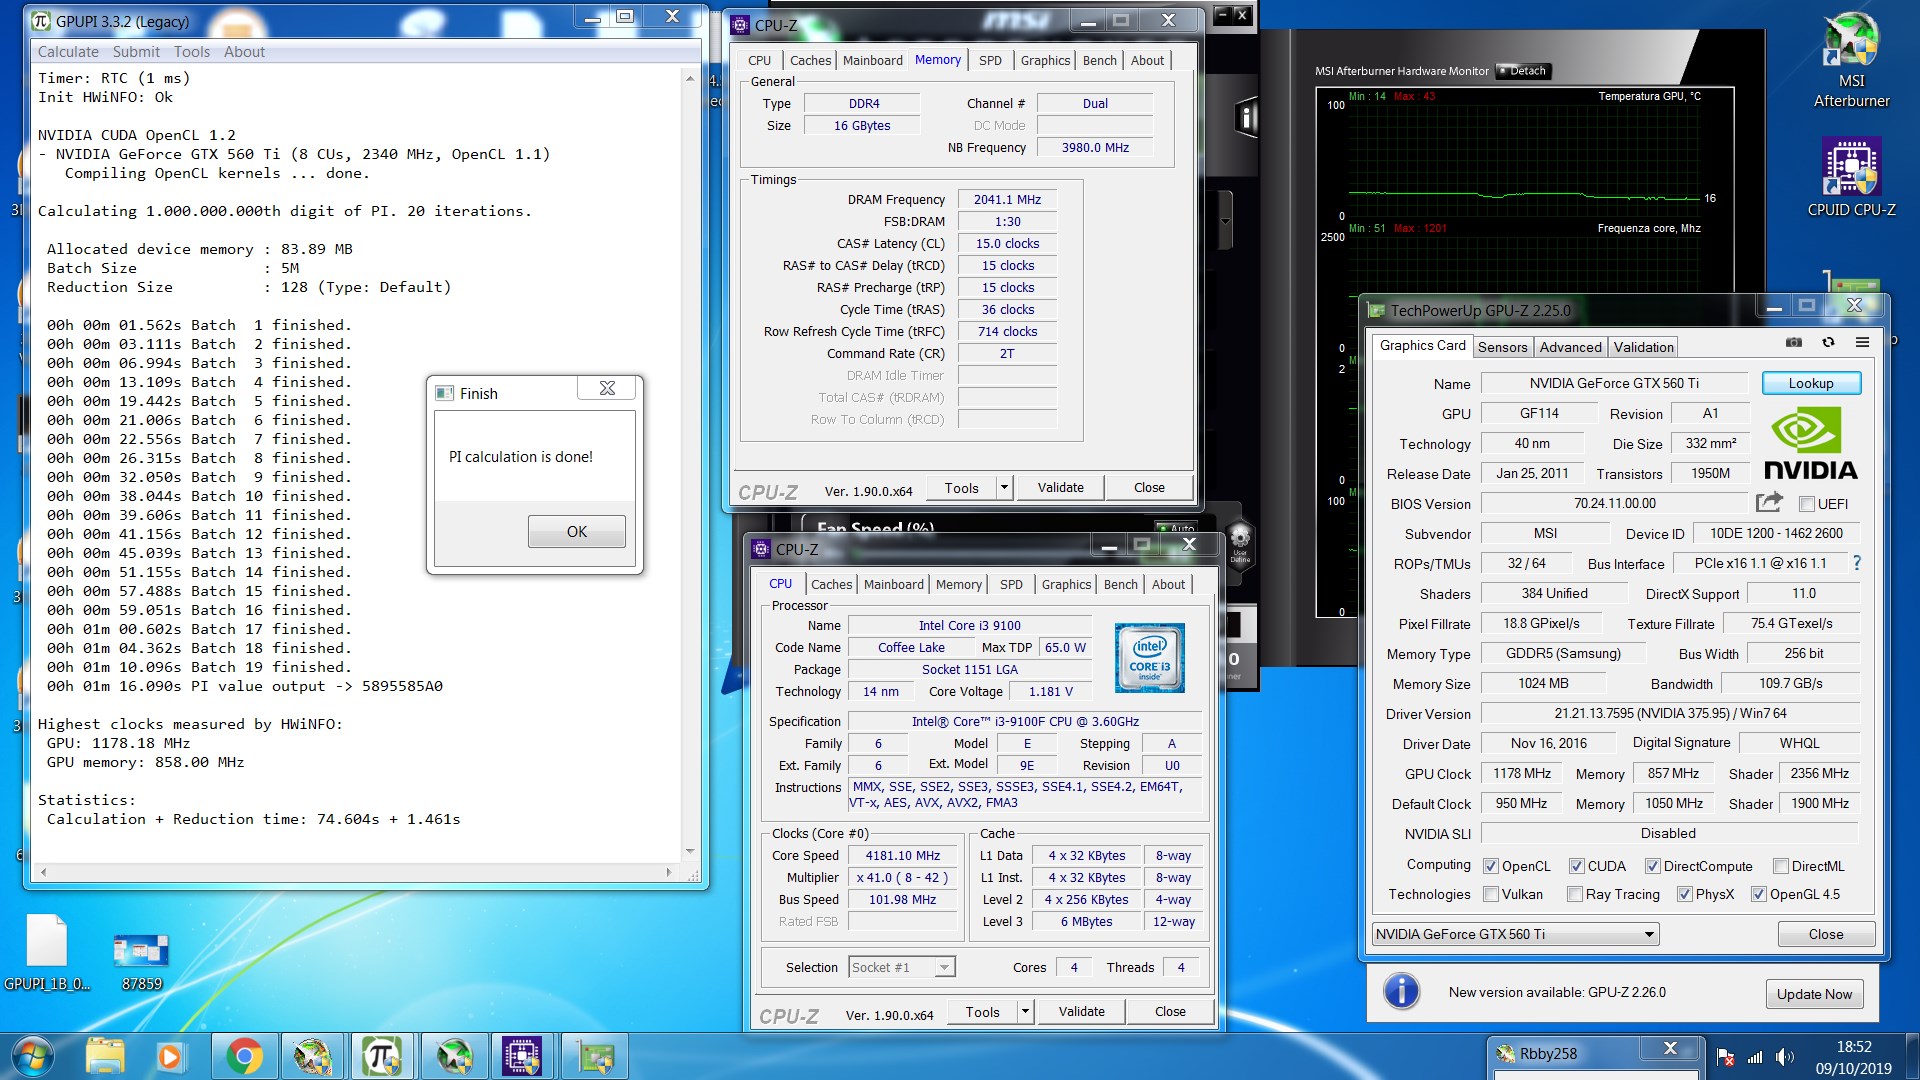Open Socket #1 selection dropdown in CPU-Z
Viewport: 1920px width, 1080px height.
point(902,967)
